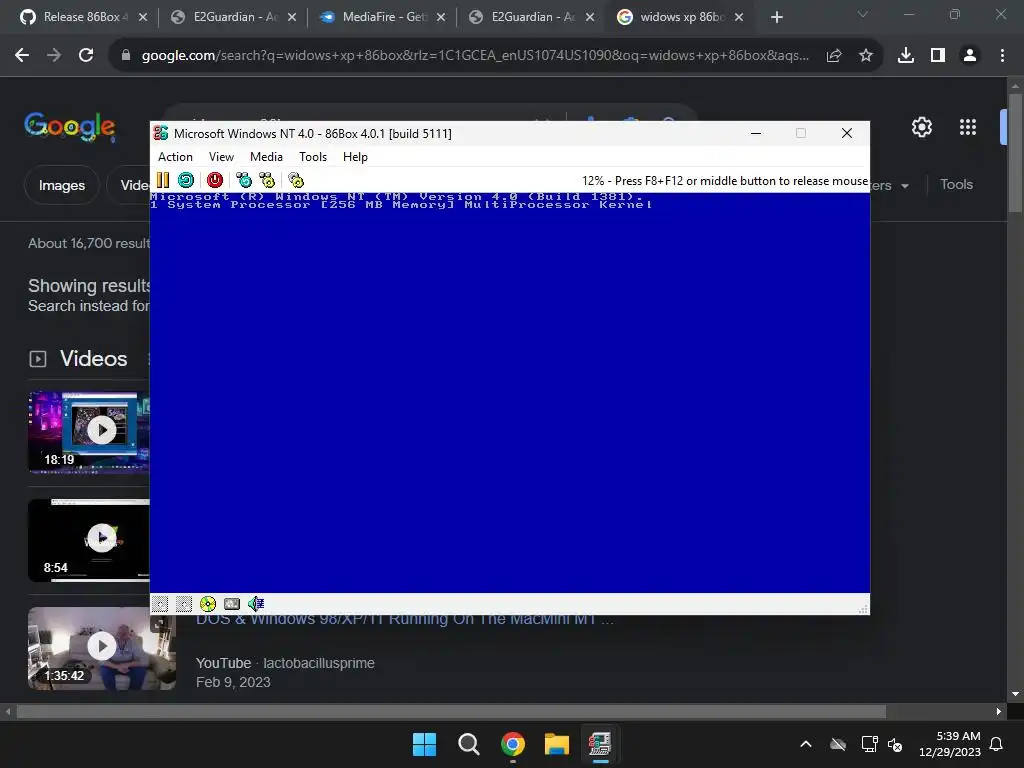Click 86Box taskbar icon
Viewport: 1024px width, 768px height.
click(600, 744)
